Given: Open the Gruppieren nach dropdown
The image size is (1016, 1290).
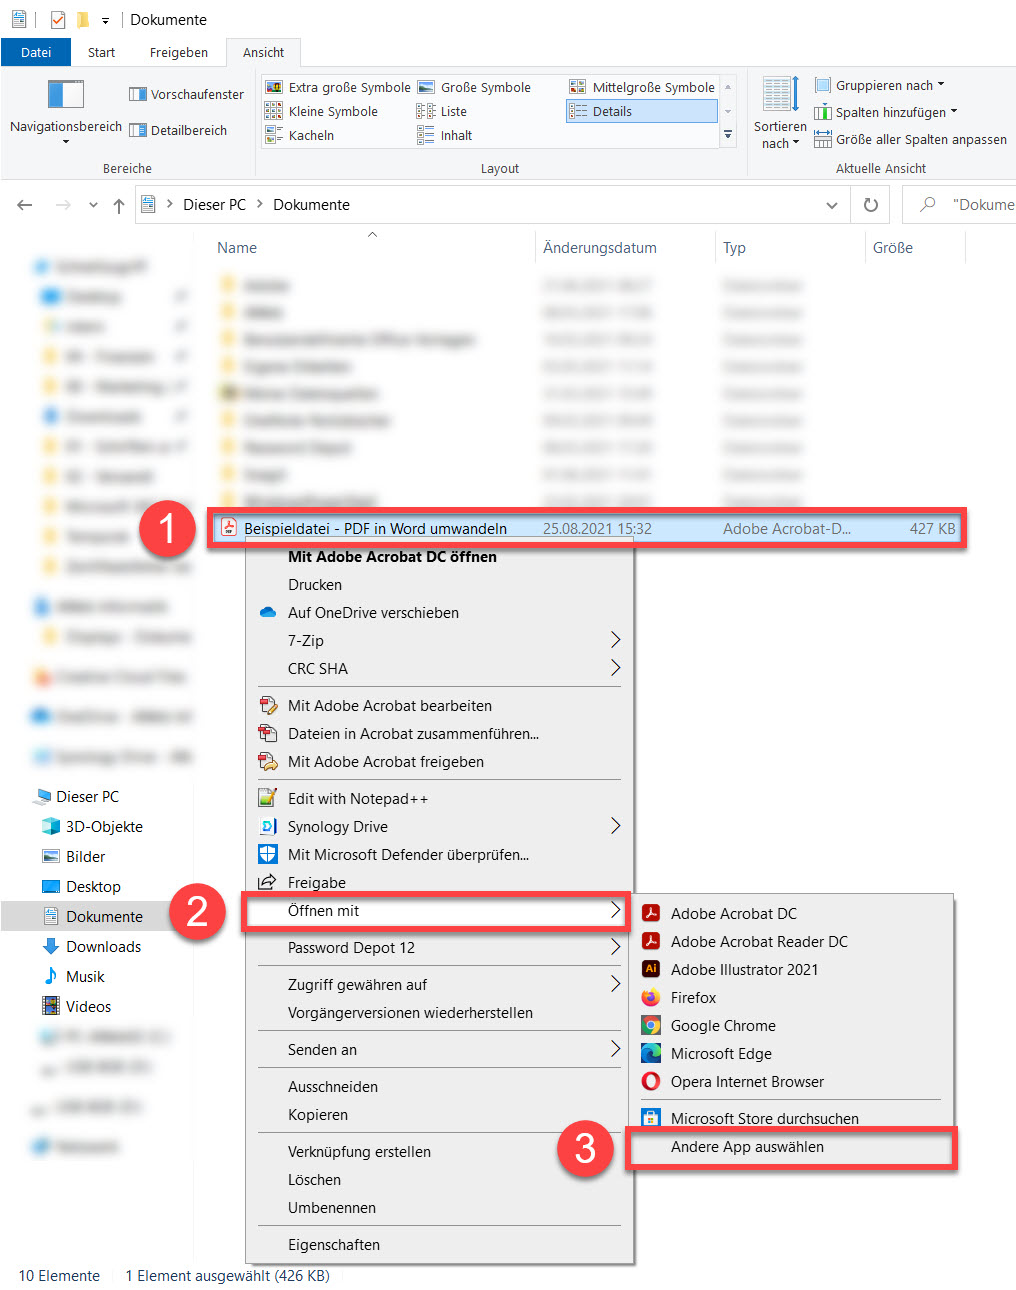Looking at the screenshot, I should coord(880,85).
